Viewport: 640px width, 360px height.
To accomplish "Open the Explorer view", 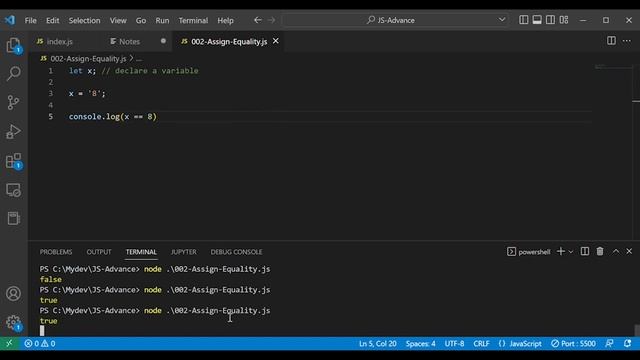I will click(13, 45).
